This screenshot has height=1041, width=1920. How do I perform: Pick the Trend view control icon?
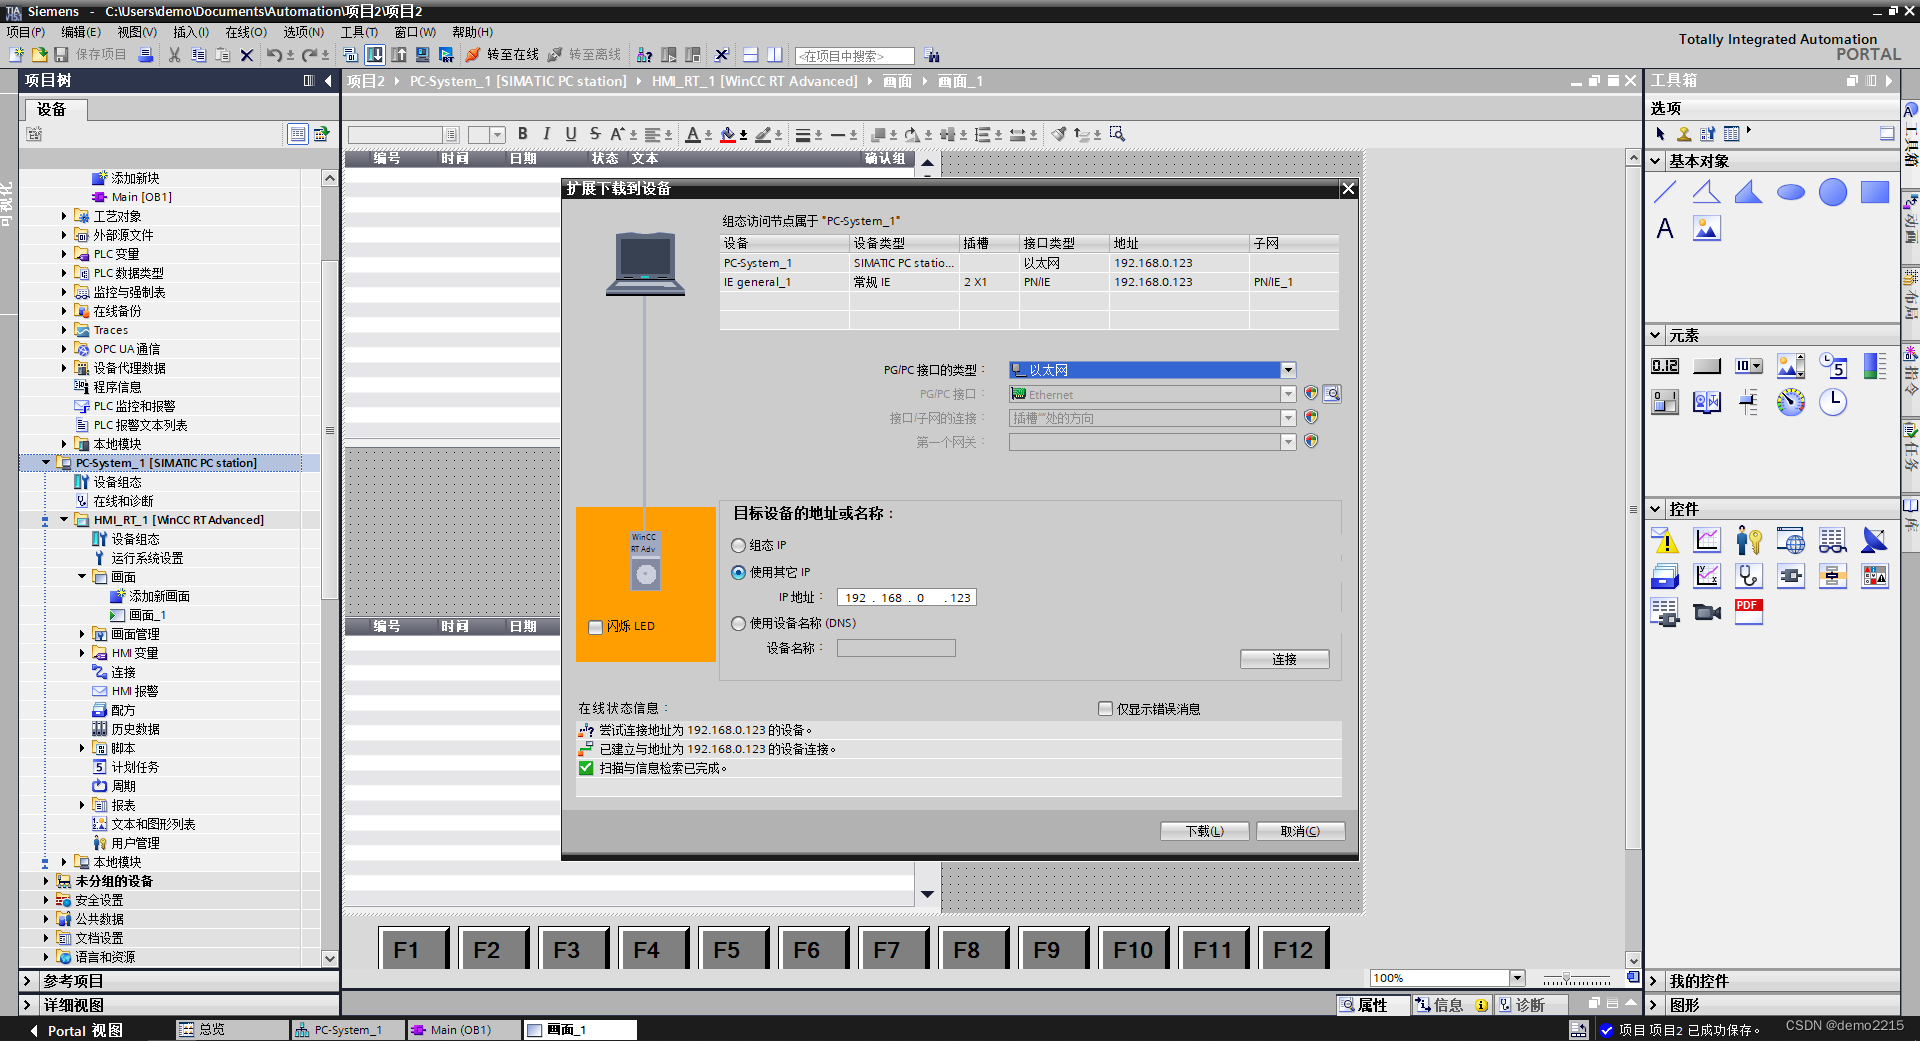pos(1706,541)
